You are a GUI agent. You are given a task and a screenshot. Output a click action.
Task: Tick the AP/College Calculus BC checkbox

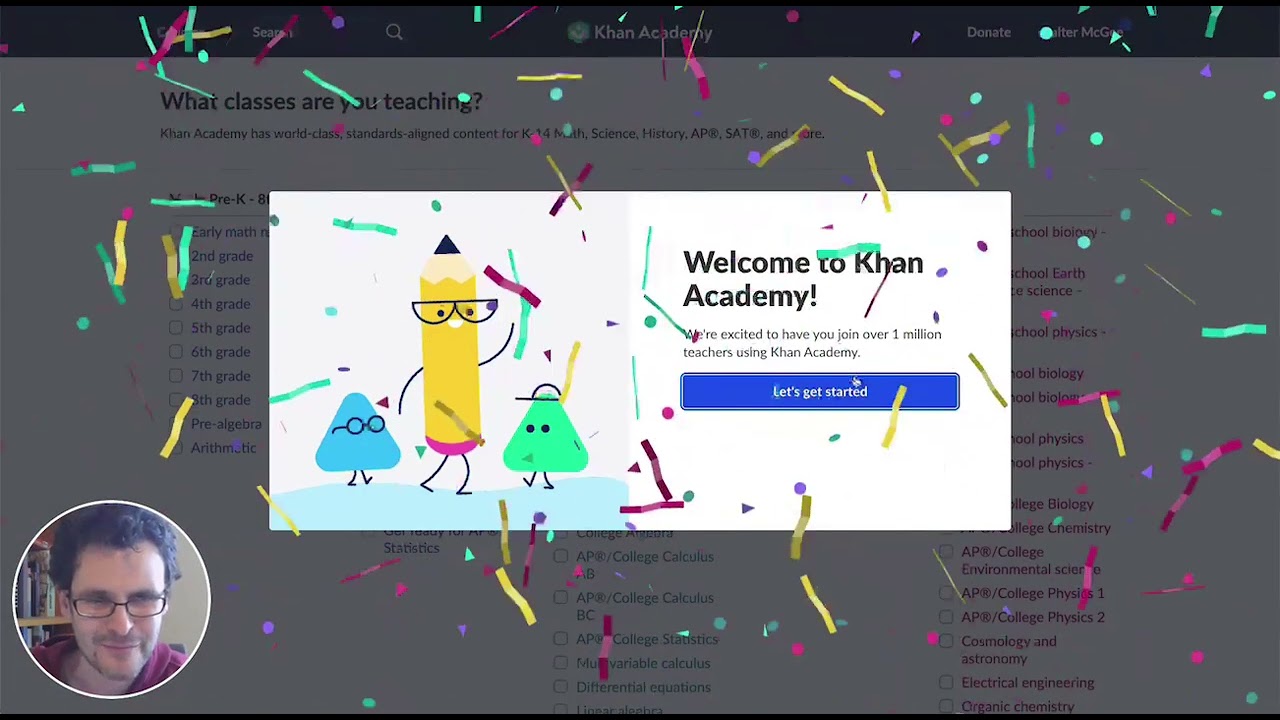coord(561,598)
